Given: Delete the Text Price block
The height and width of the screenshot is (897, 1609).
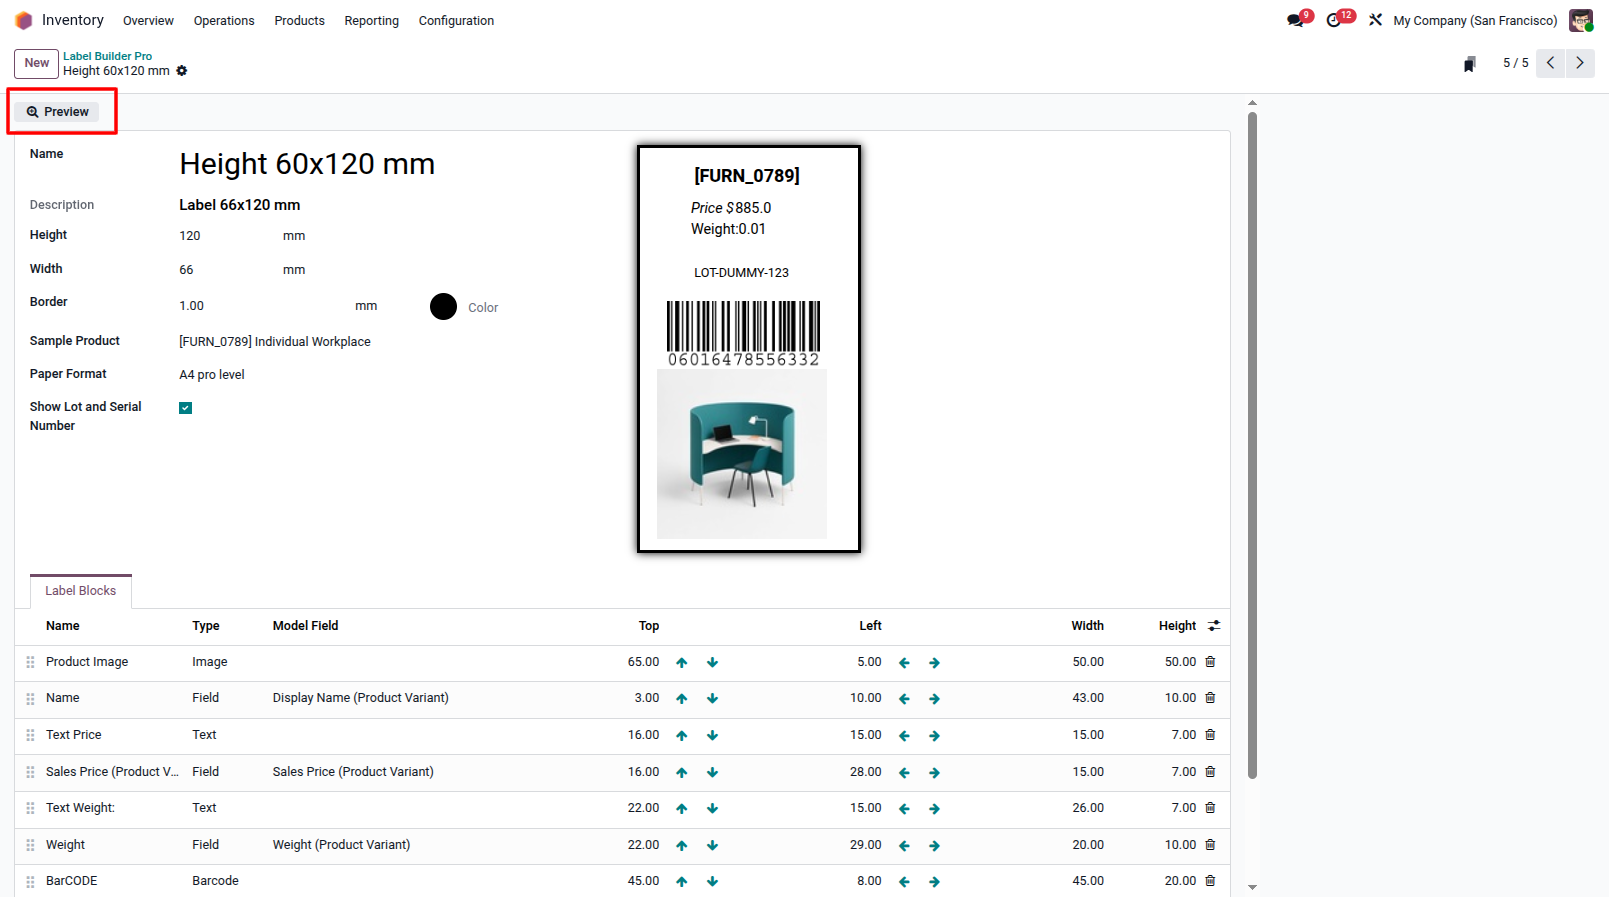Looking at the screenshot, I should [1210, 735].
